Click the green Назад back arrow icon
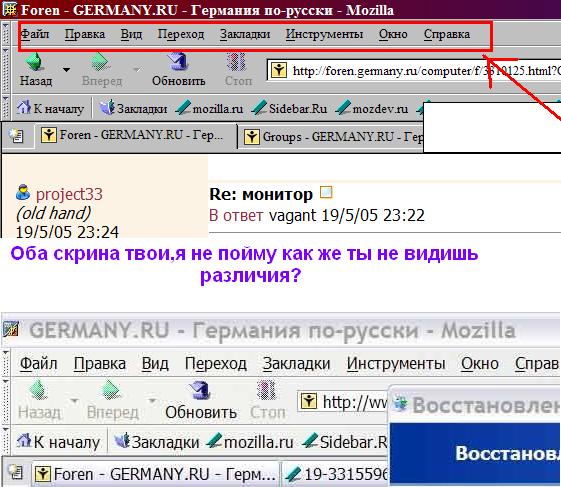The height and width of the screenshot is (487, 561). click(35, 62)
